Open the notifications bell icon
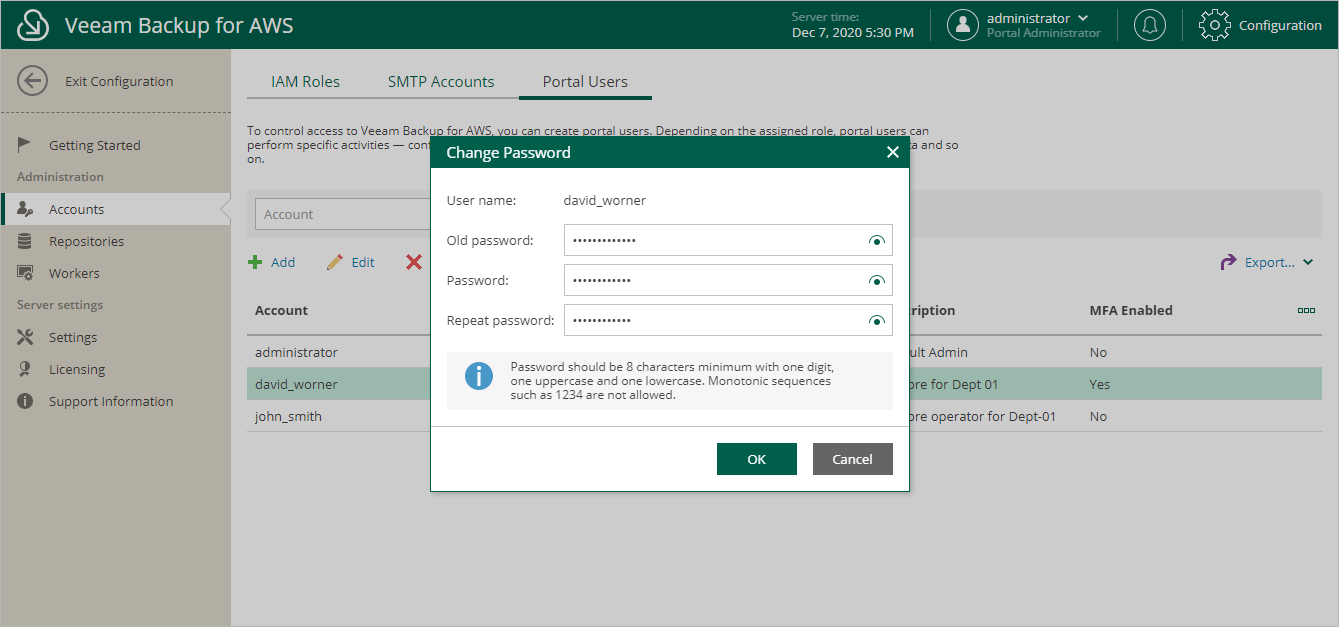Image resolution: width=1339 pixels, height=627 pixels. click(1150, 25)
